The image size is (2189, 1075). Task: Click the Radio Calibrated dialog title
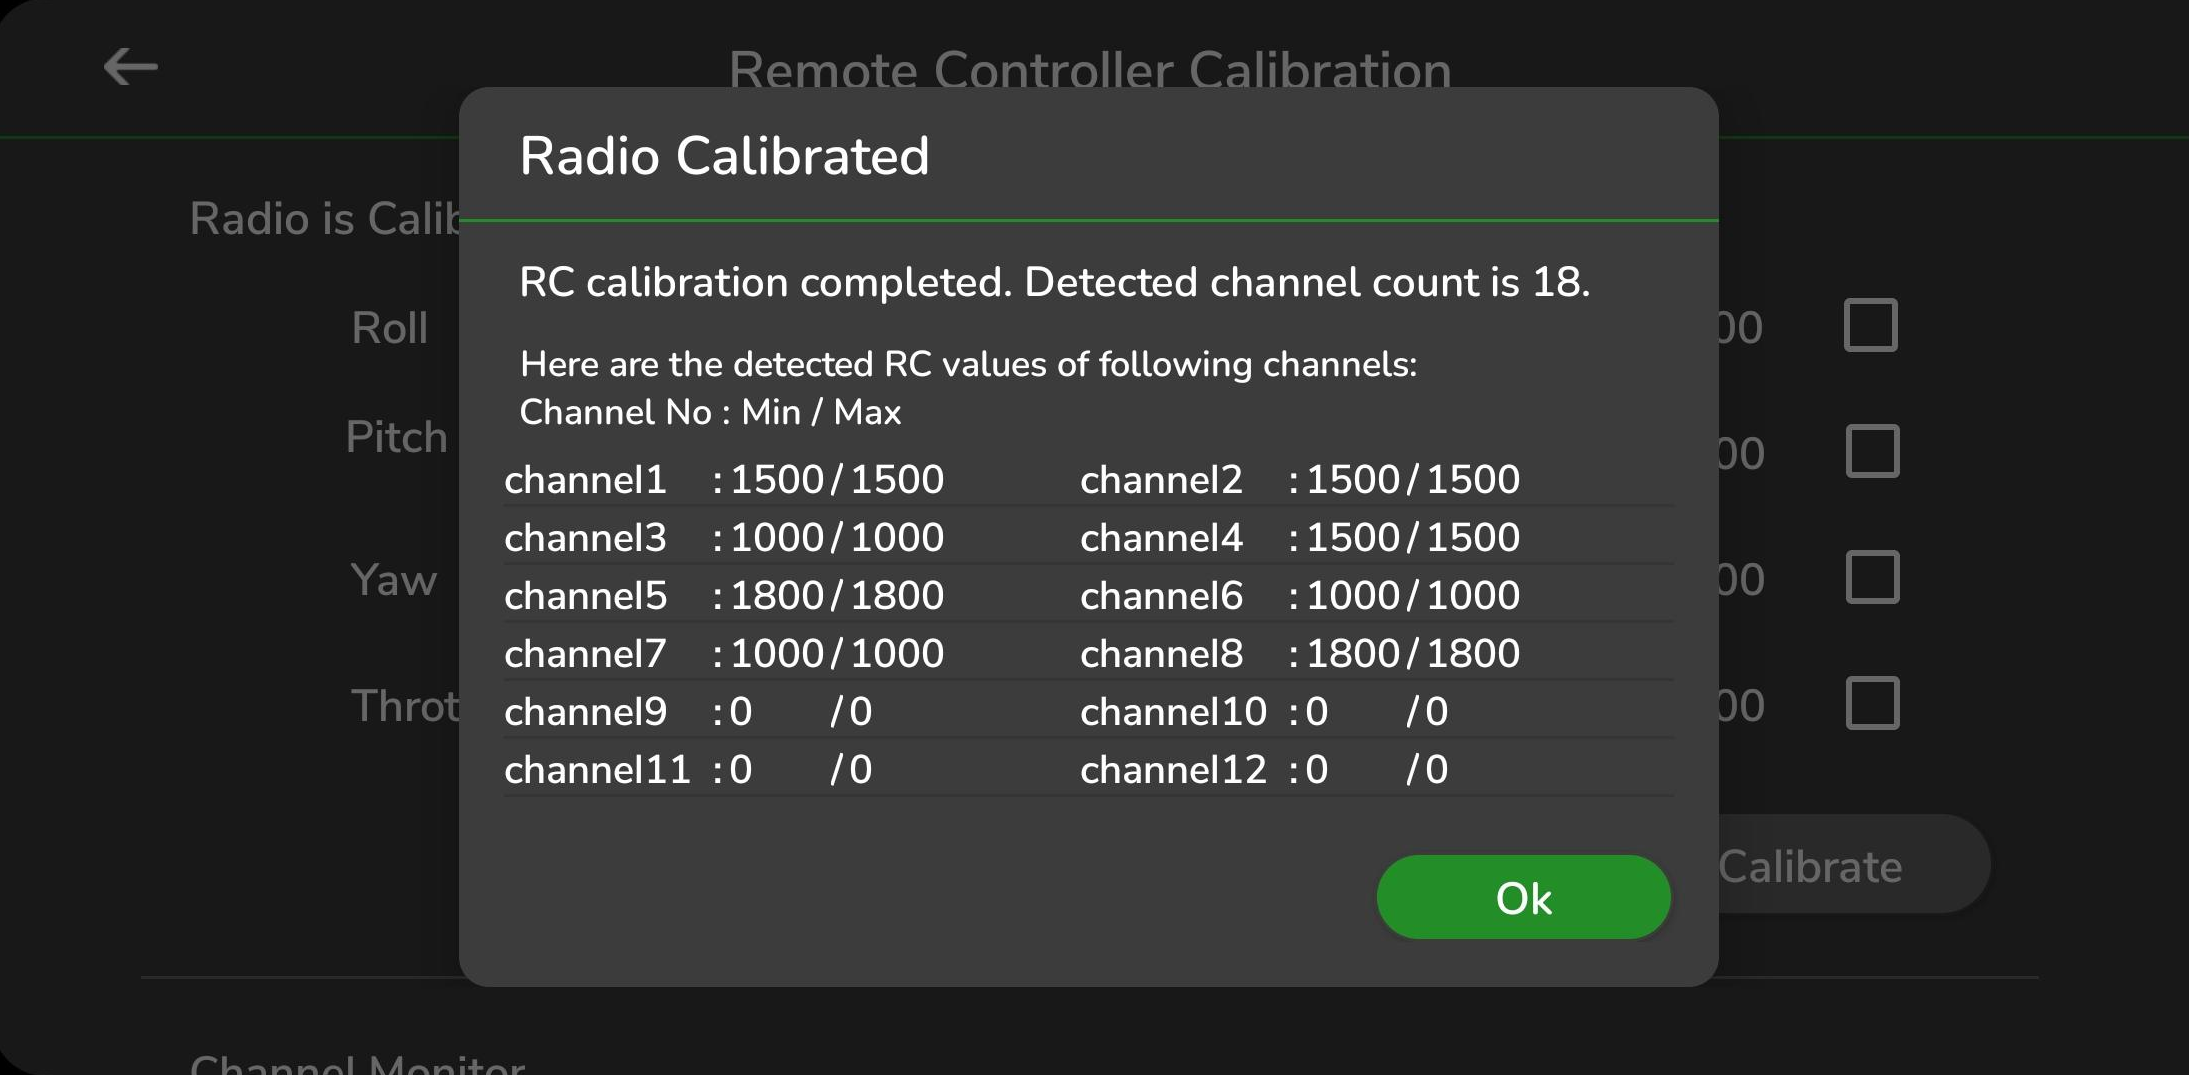724,156
